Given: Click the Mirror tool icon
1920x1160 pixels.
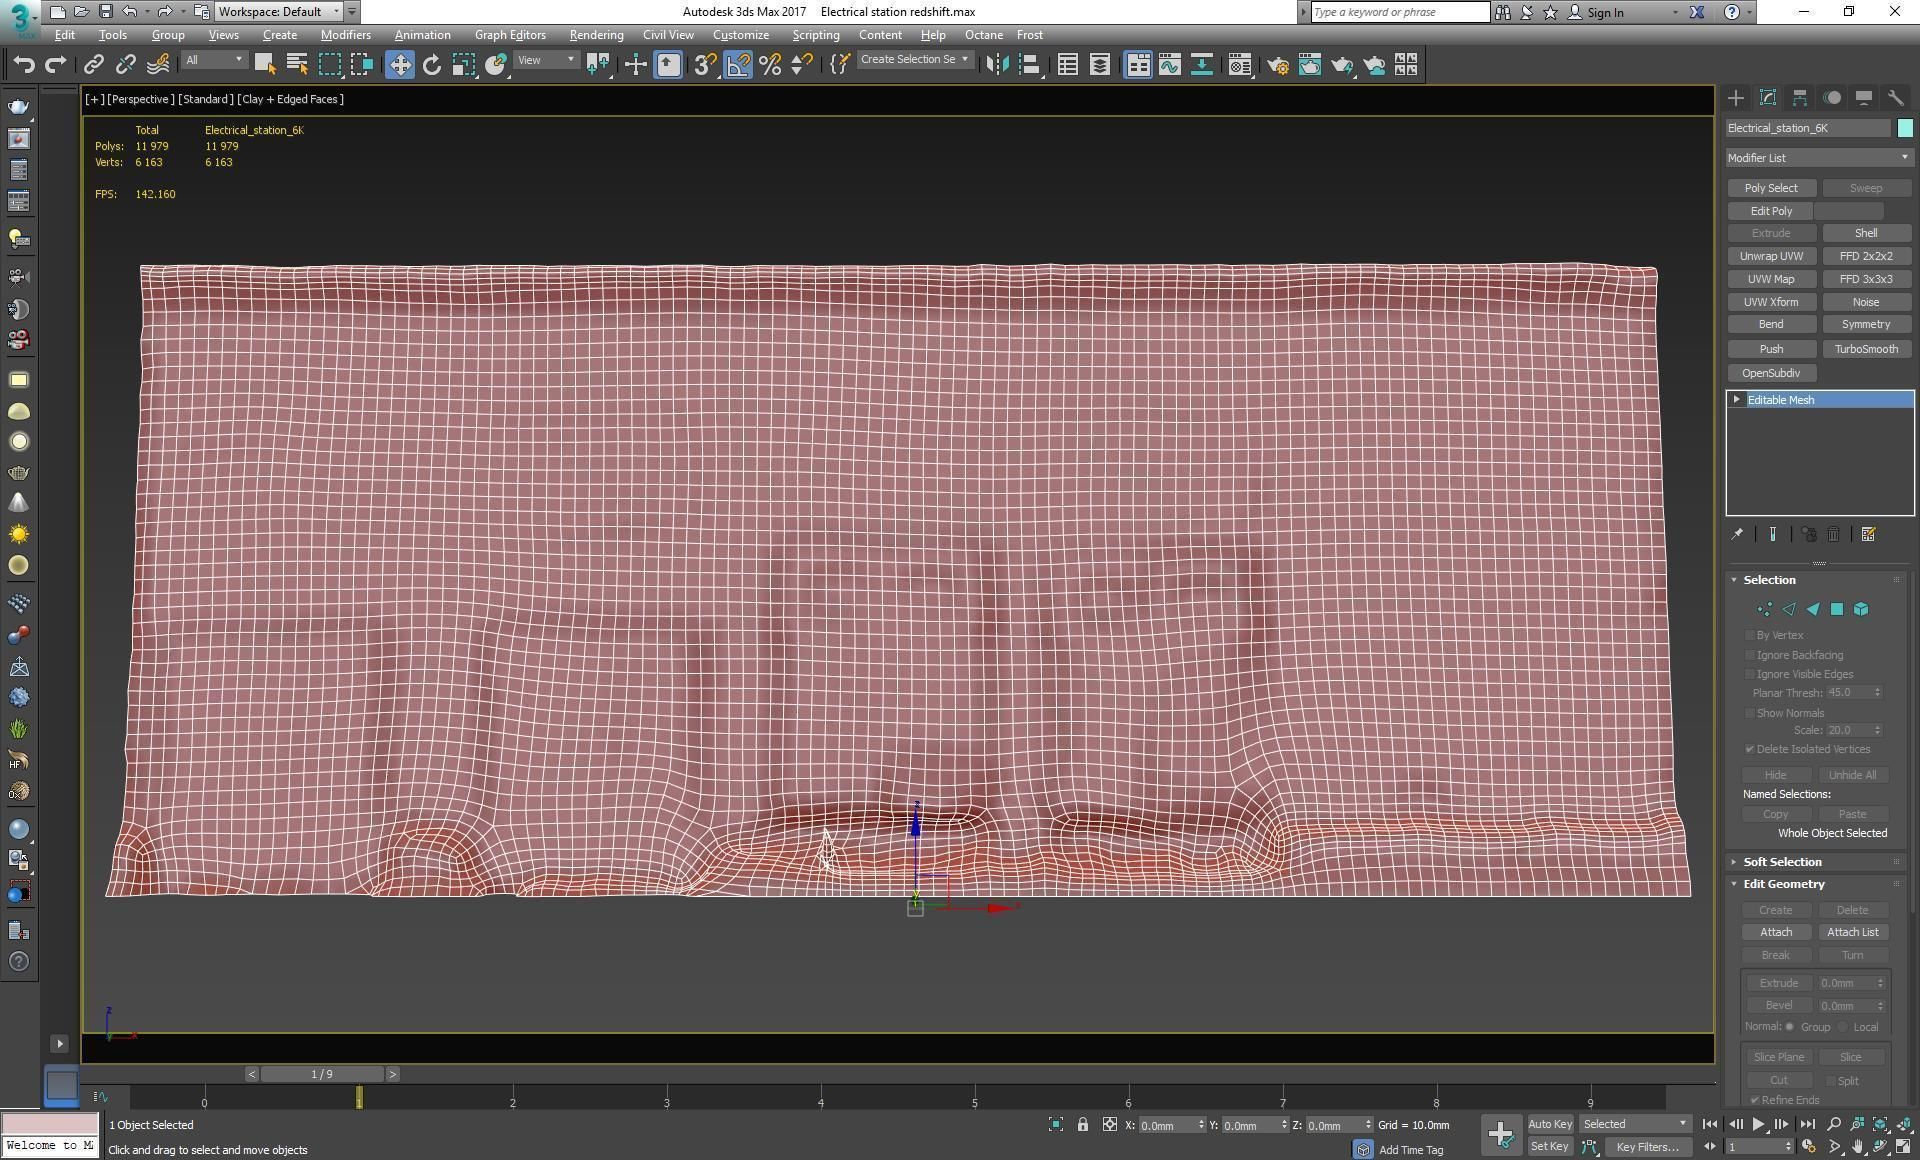Looking at the screenshot, I should 997,65.
